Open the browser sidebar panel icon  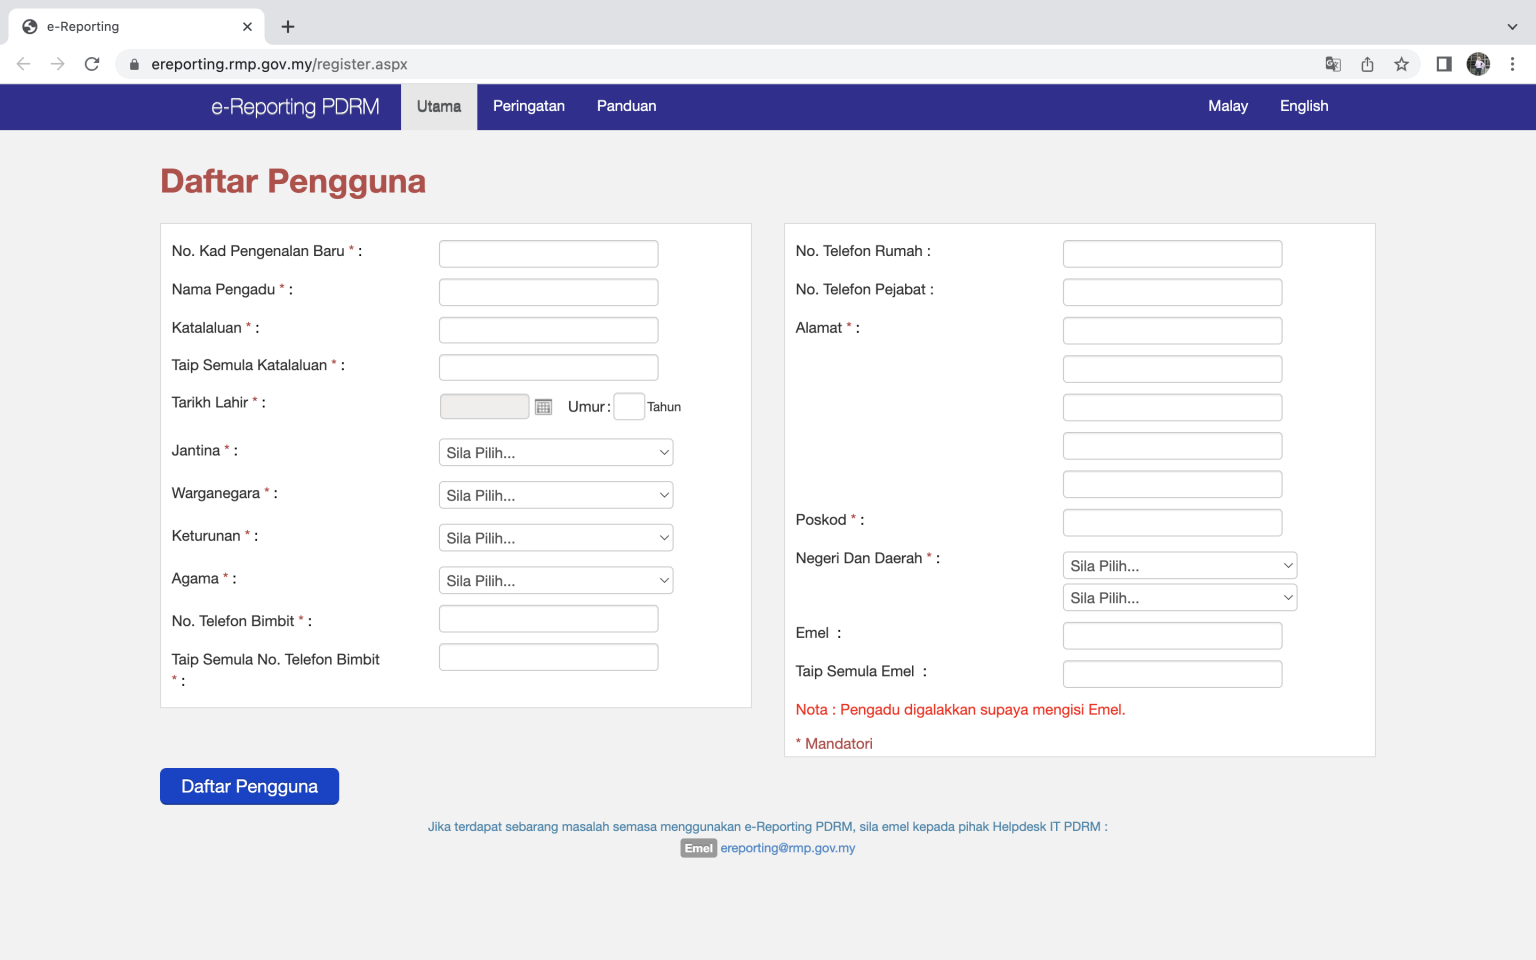coord(1443,63)
